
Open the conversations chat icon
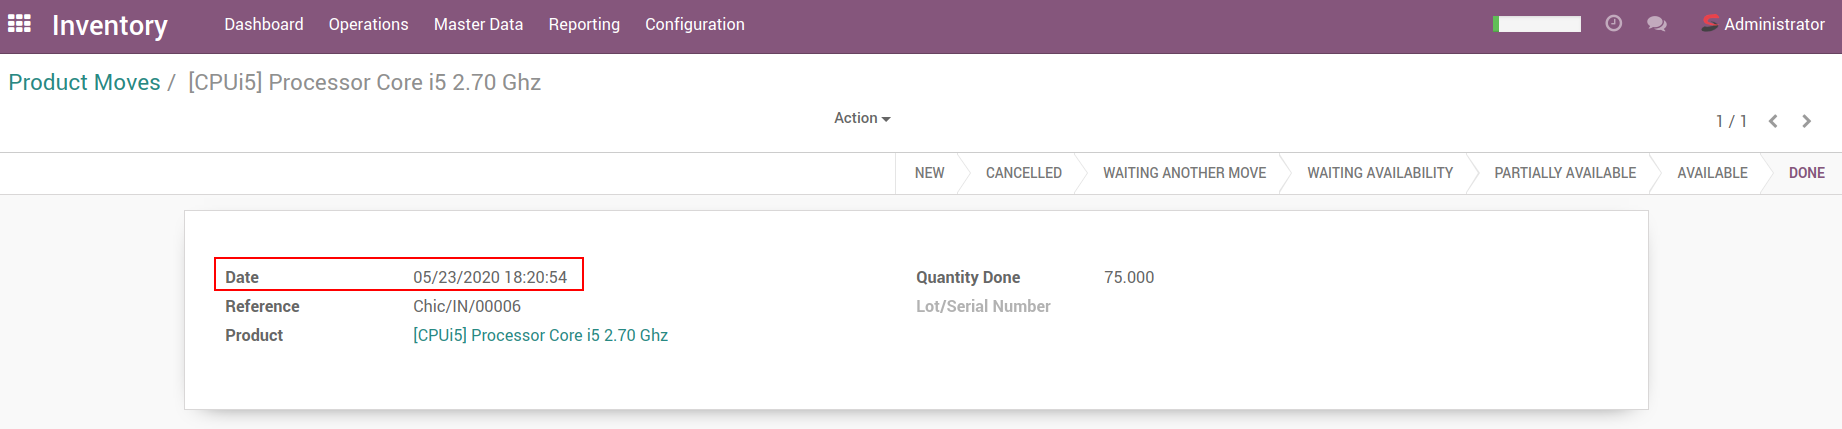point(1657,24)
